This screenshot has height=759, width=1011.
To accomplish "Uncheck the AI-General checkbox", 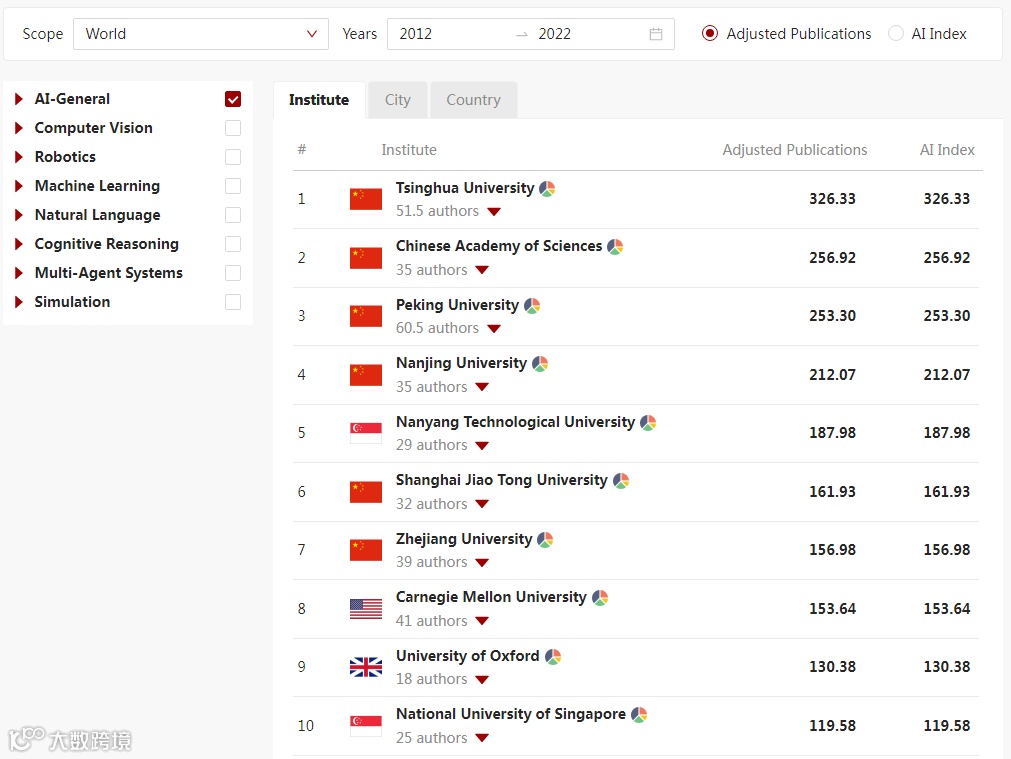I will [x=233, y=99].
